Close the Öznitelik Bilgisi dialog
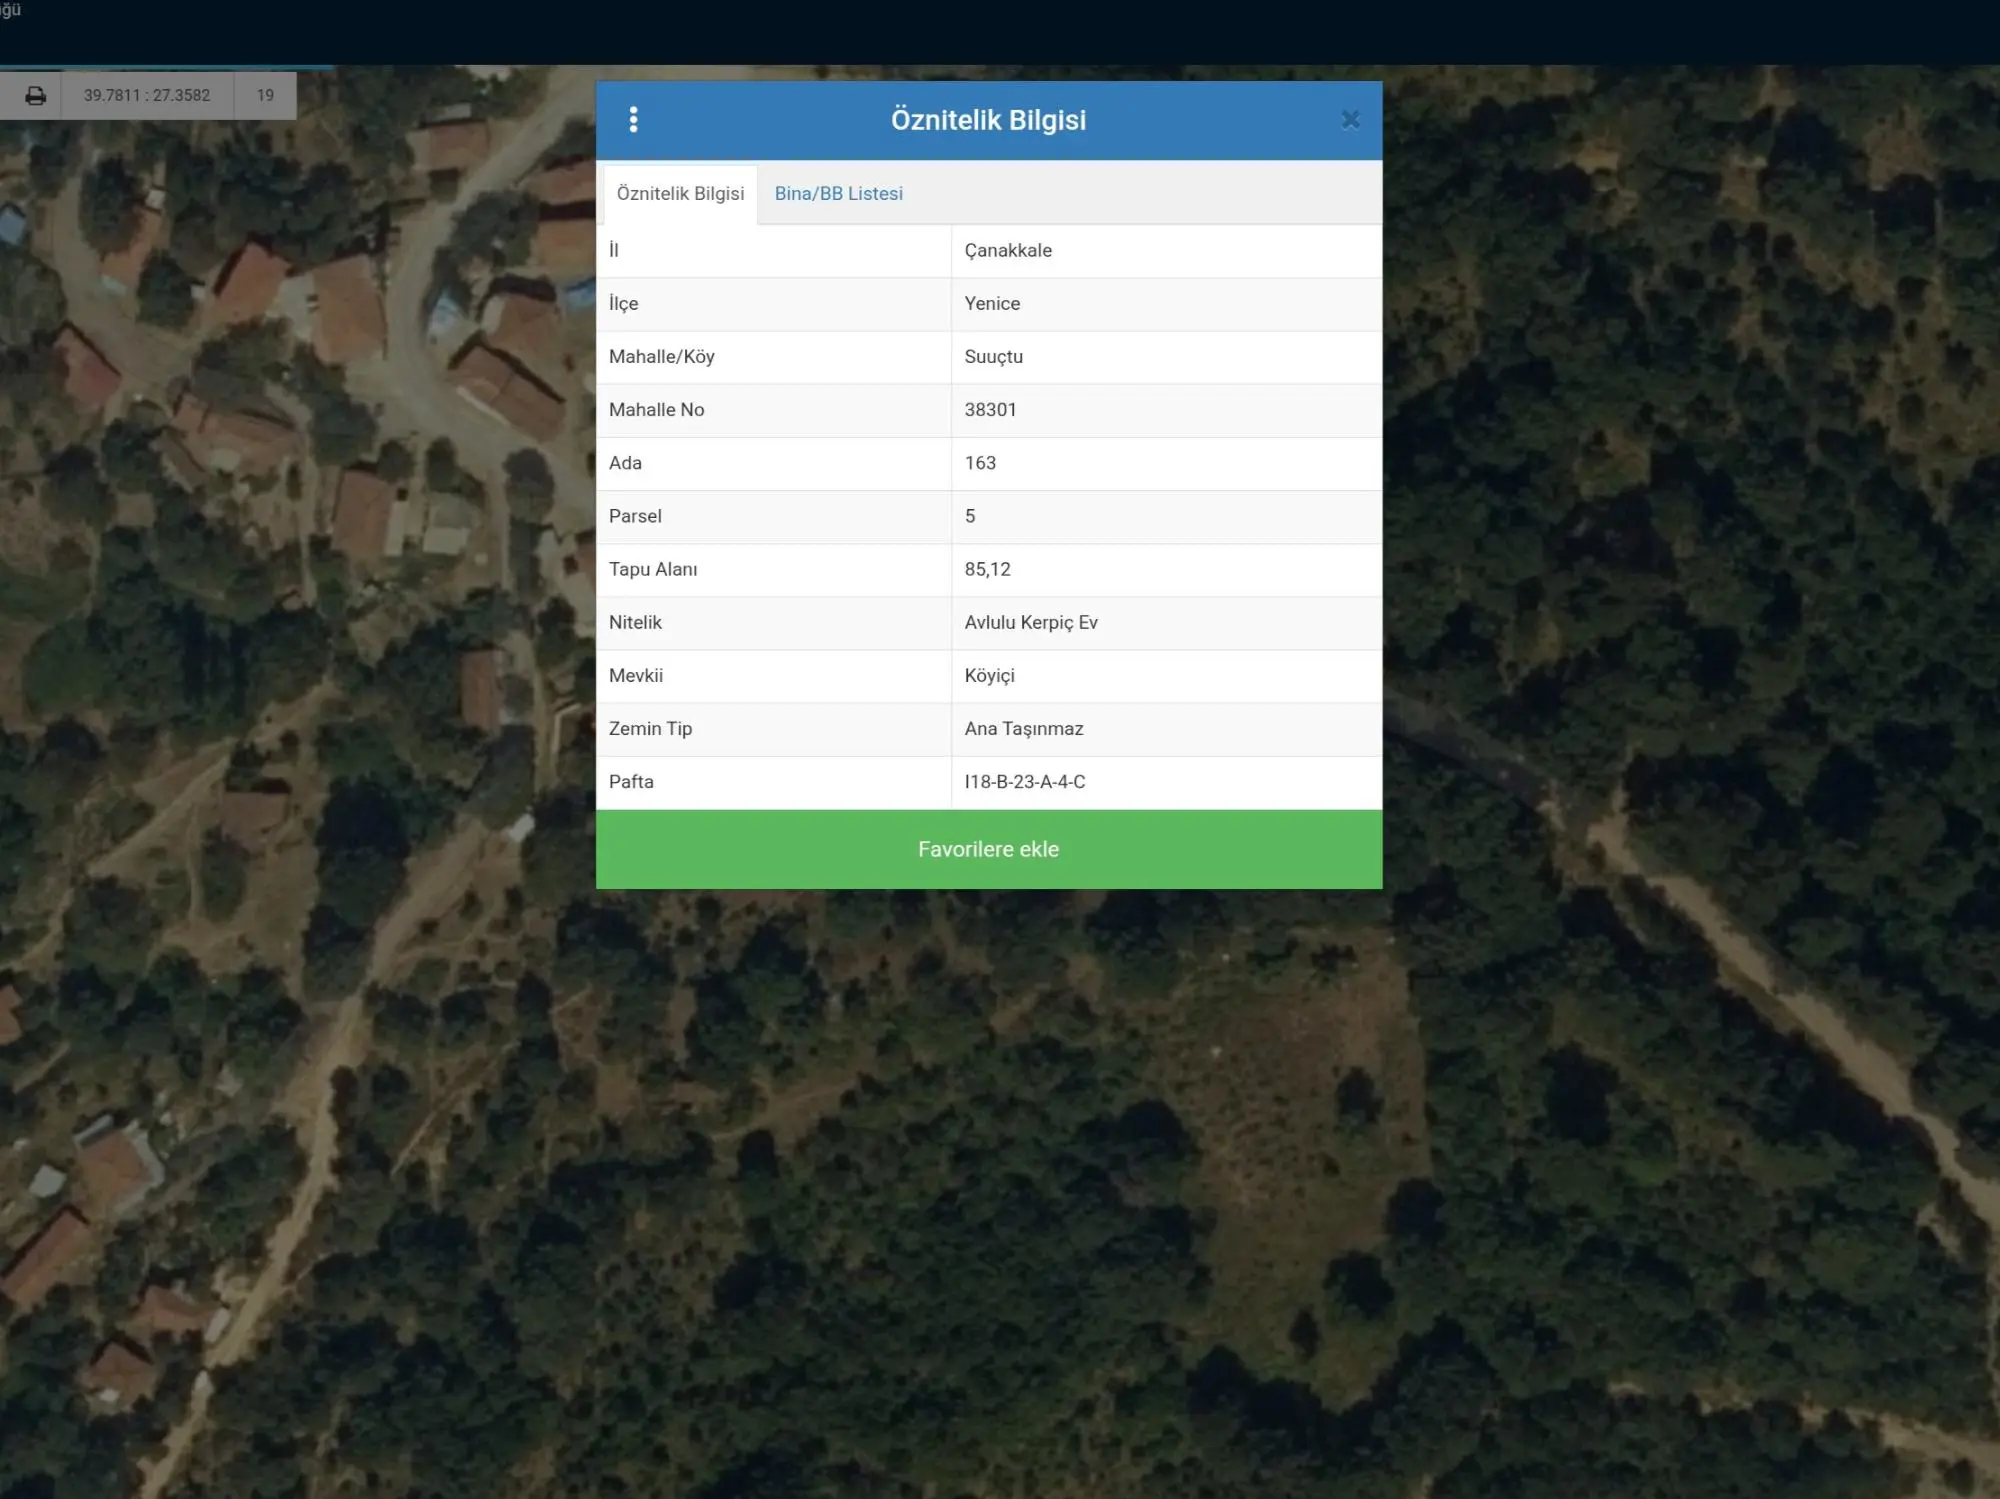 [1350, 120]
